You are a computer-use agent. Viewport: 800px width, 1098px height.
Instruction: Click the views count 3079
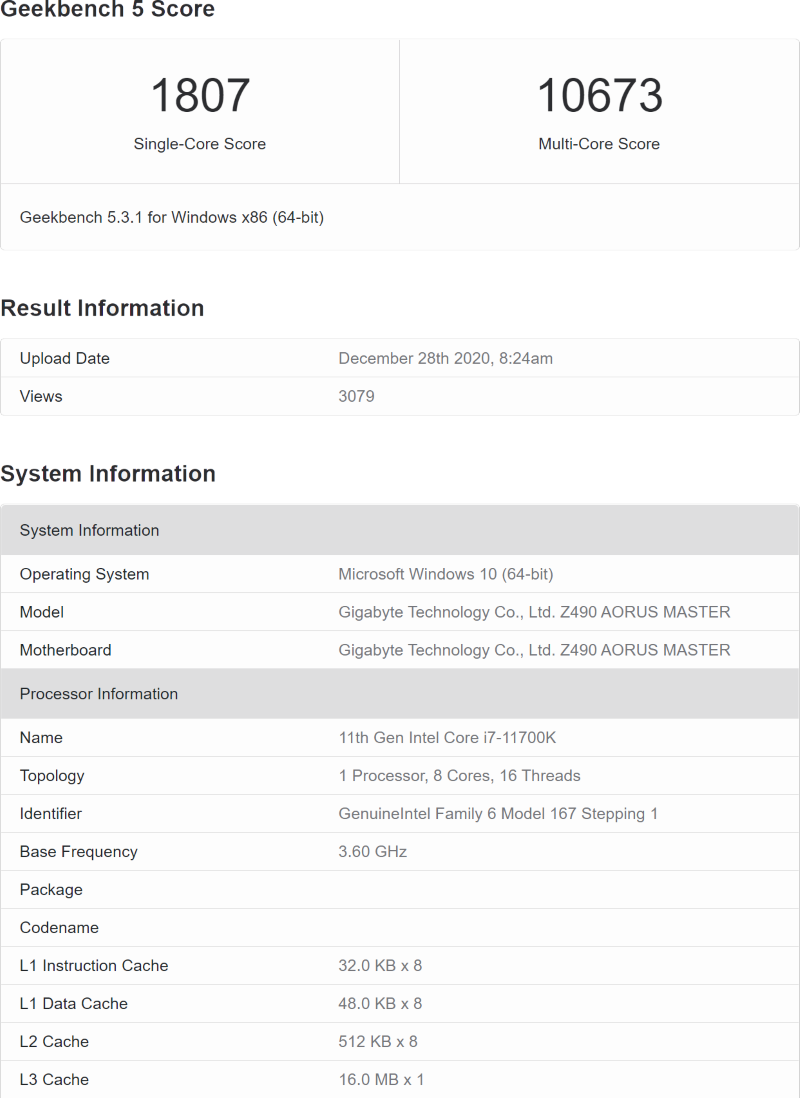[x=356, y=396]
